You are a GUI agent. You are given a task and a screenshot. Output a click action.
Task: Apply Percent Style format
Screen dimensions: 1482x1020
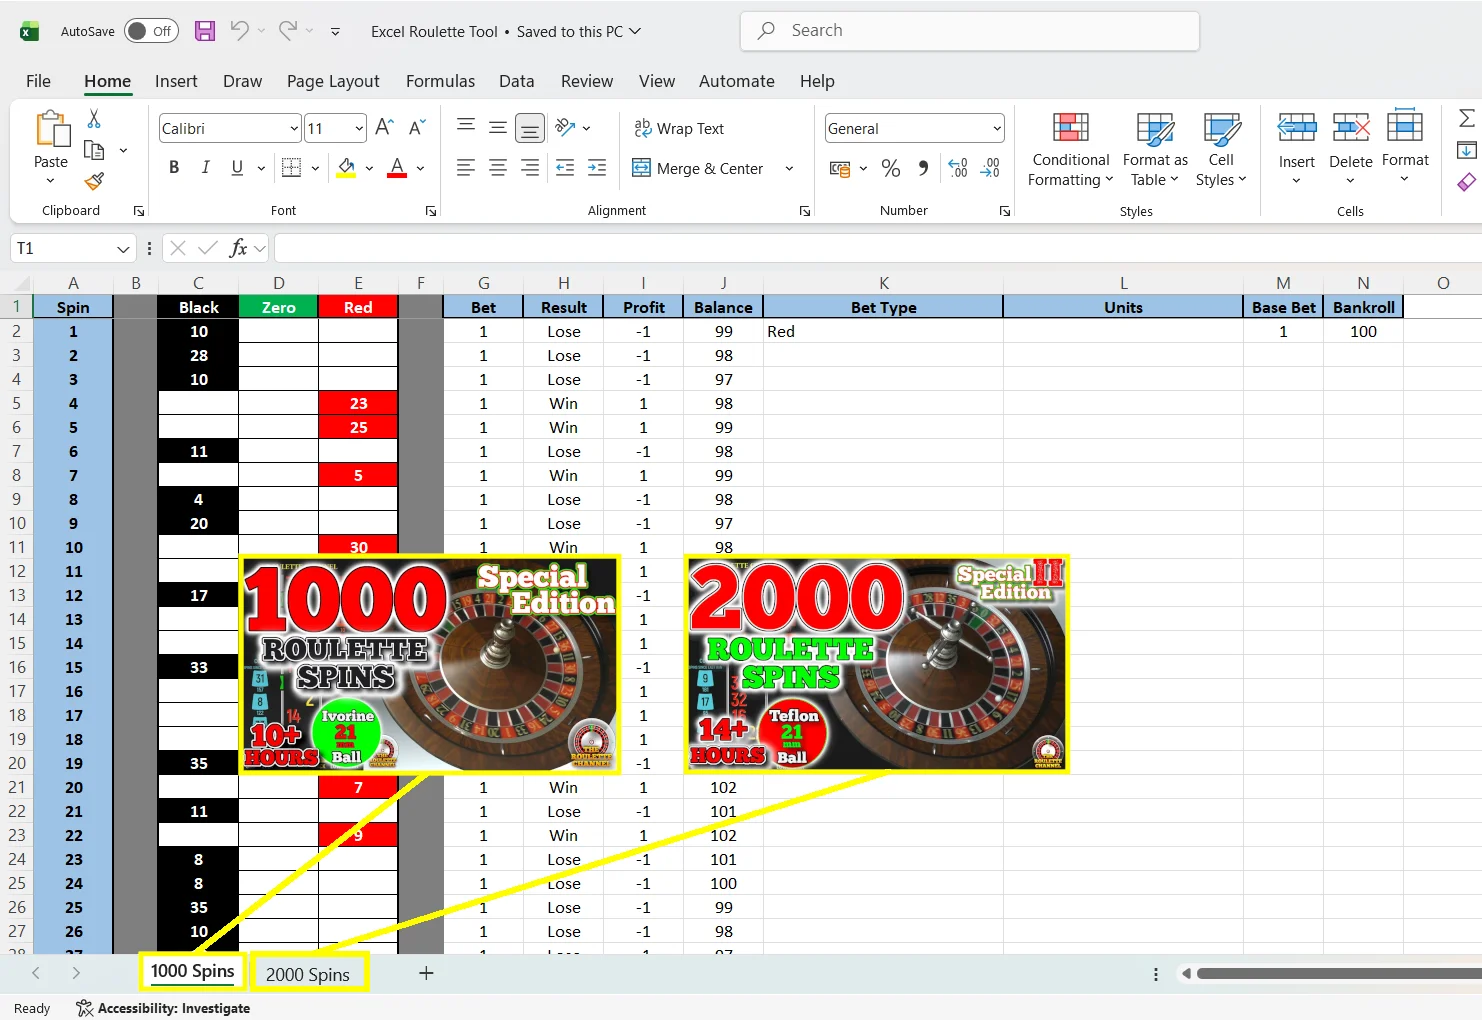click(x=891, y=168)
